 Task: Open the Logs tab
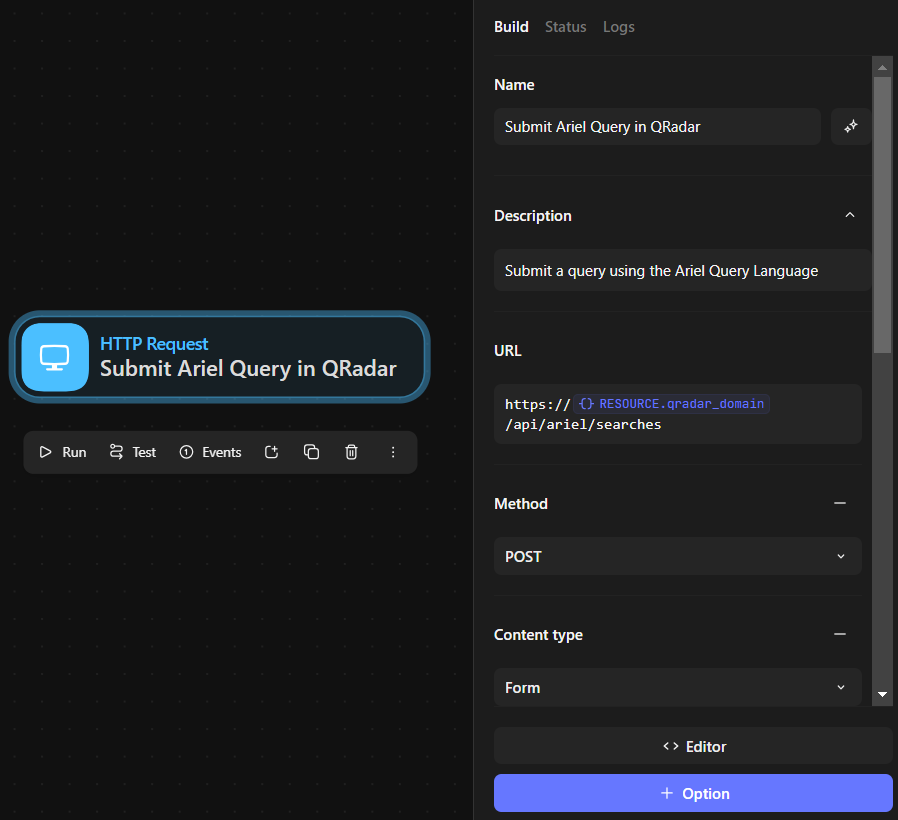619,27
